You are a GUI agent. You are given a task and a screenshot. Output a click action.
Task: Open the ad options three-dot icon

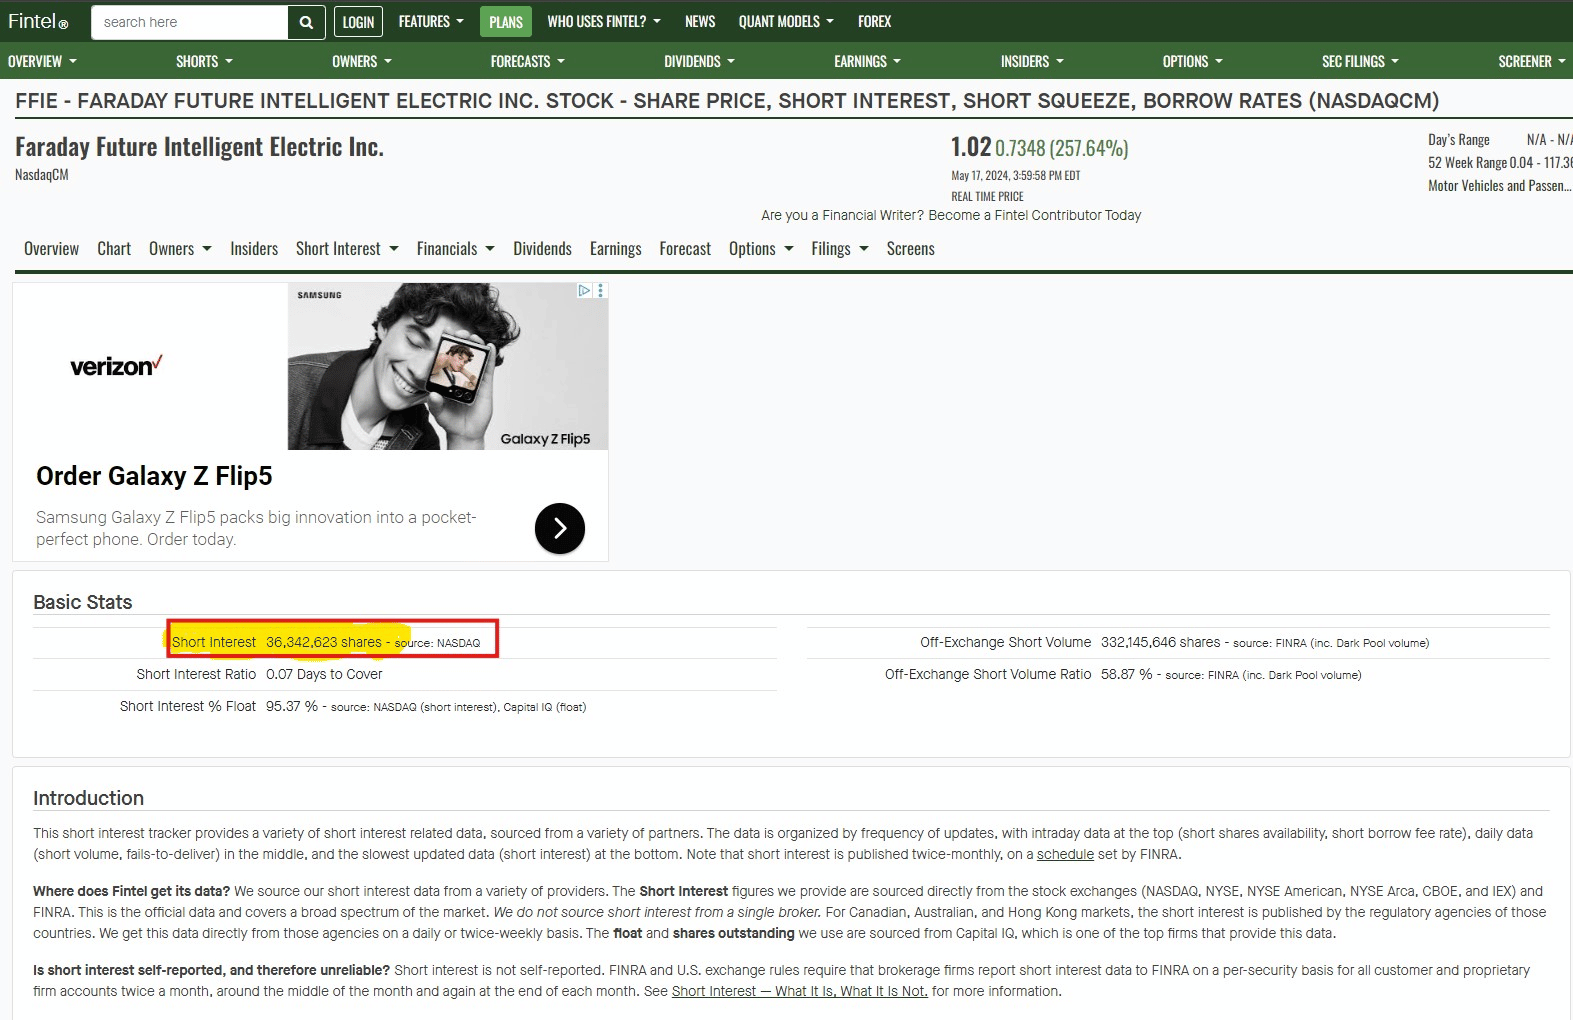click(600, 291)
